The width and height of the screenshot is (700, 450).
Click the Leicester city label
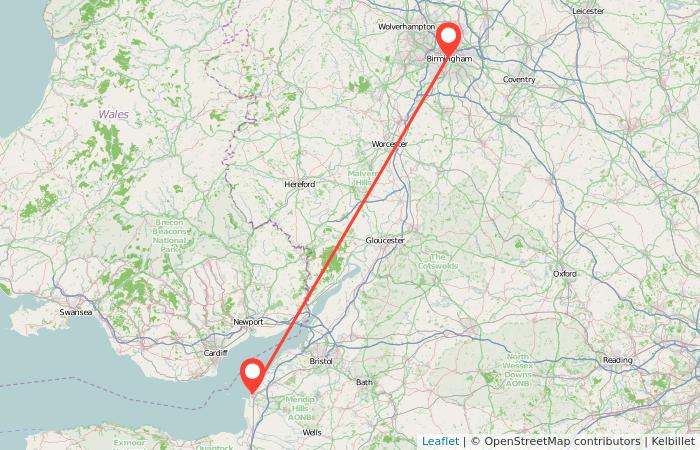[x=588, y=11]
